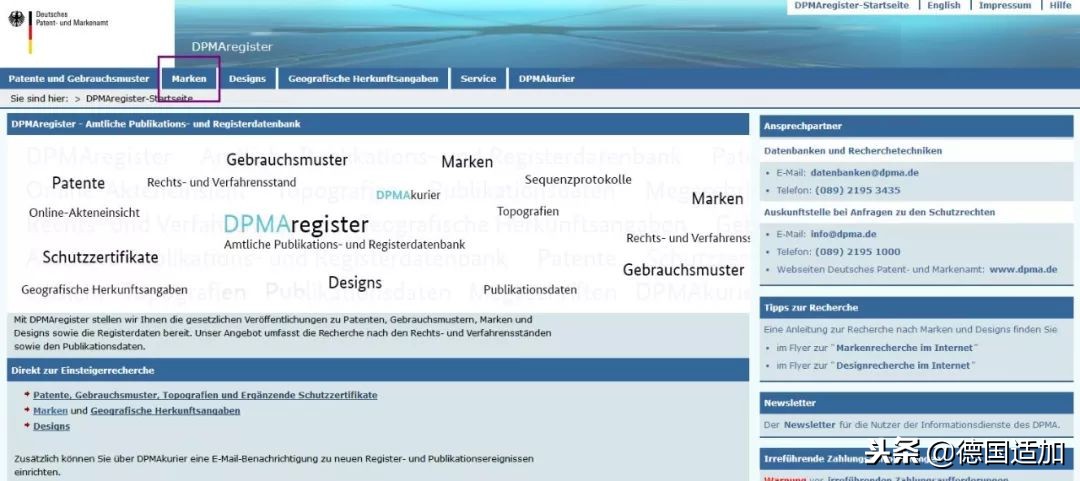Open the Designs beginner search link
The image size is (1080, 481).
(52, 427)
